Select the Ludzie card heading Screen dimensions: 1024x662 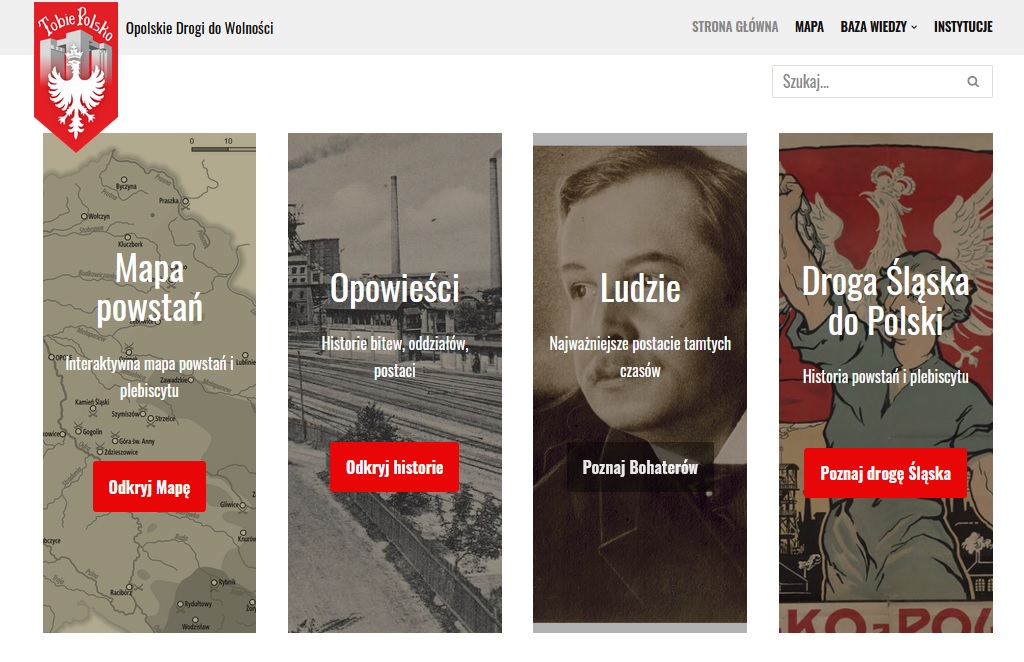click(x=640, y=288)
